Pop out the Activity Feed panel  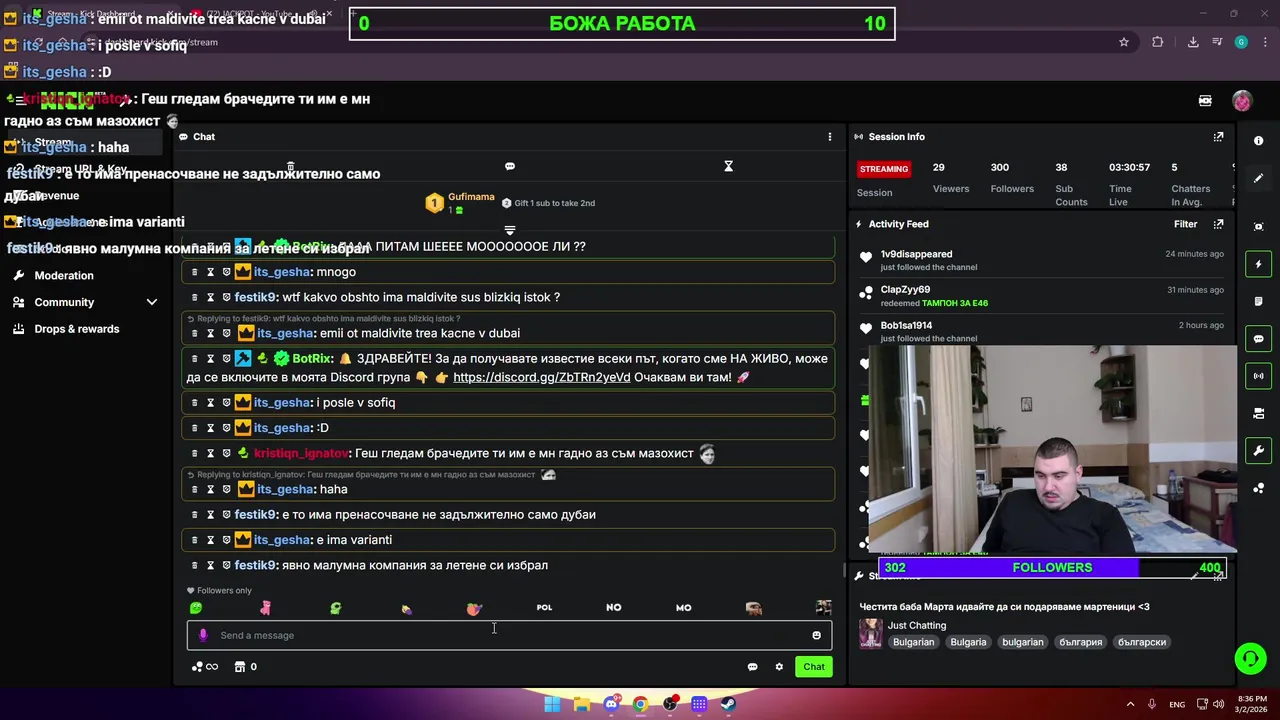(1218, 224)
